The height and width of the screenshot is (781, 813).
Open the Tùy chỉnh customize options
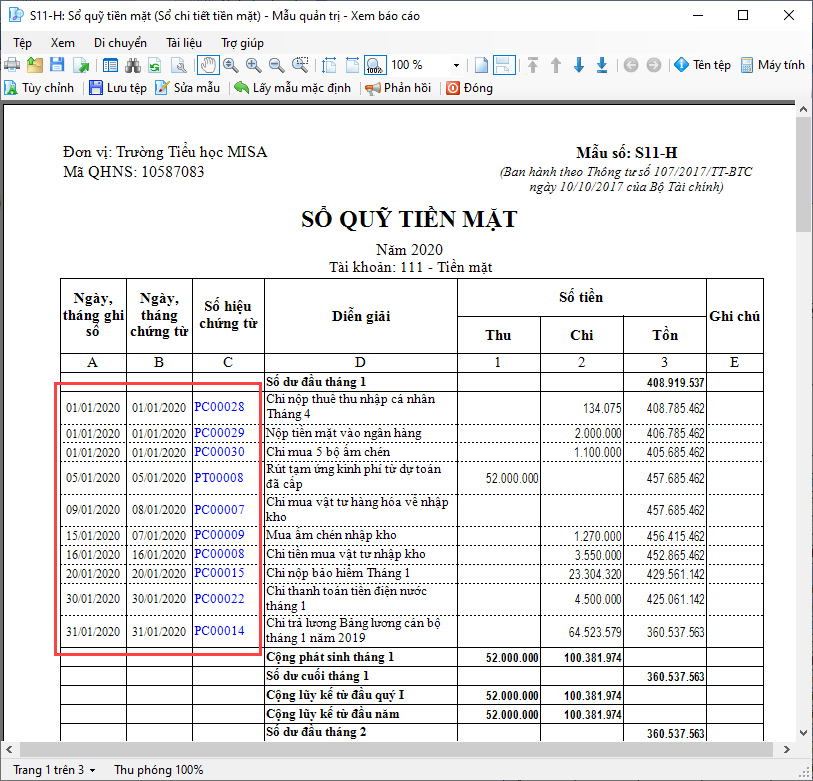click(x=40, y=88)
